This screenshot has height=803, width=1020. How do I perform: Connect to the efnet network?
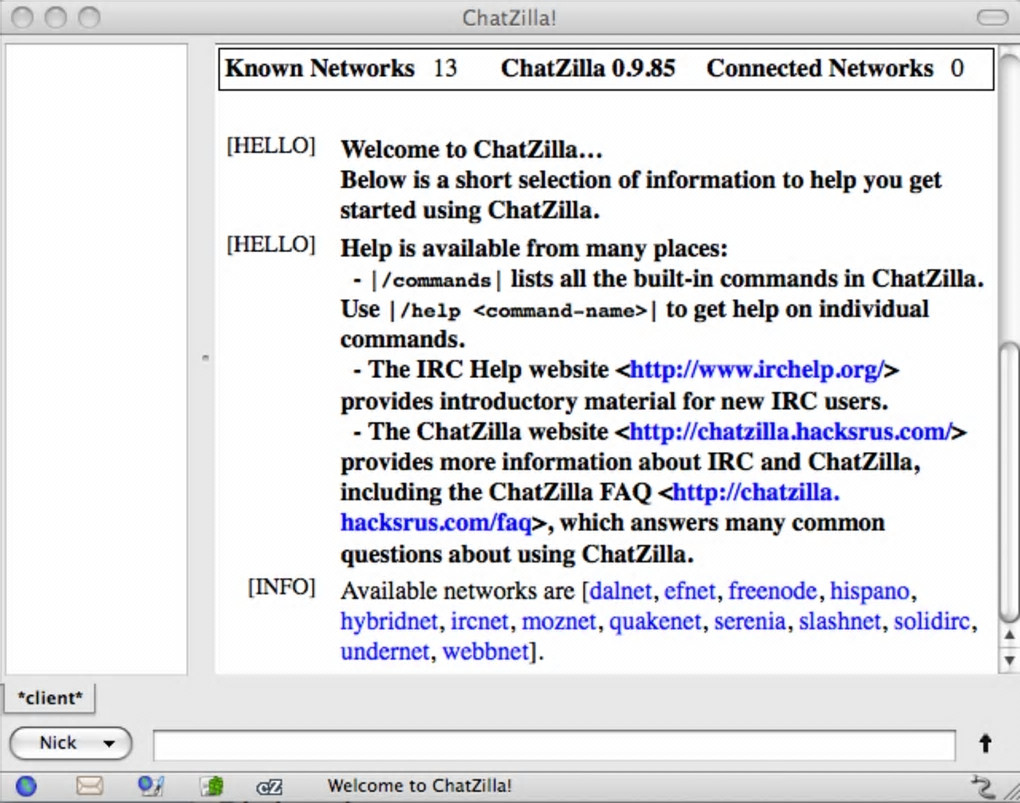click(x=690, y=591)
